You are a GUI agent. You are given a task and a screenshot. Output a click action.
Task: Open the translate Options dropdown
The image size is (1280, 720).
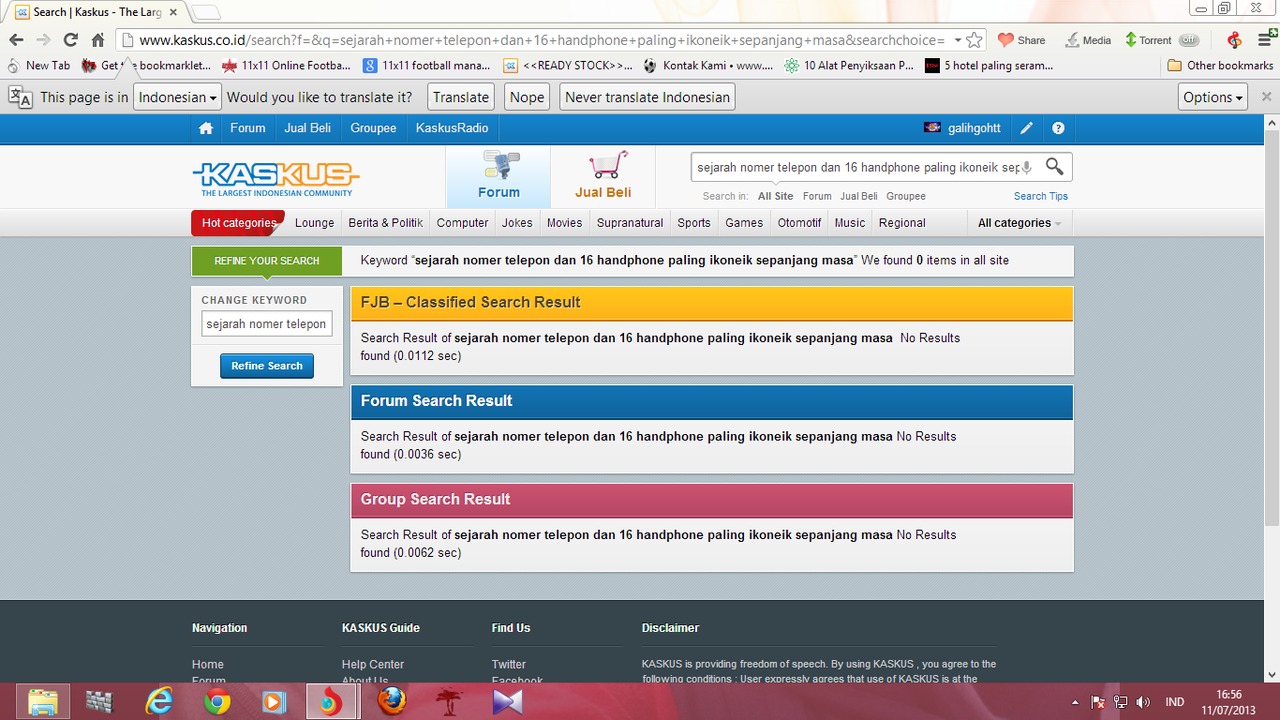pos(1213,97)
